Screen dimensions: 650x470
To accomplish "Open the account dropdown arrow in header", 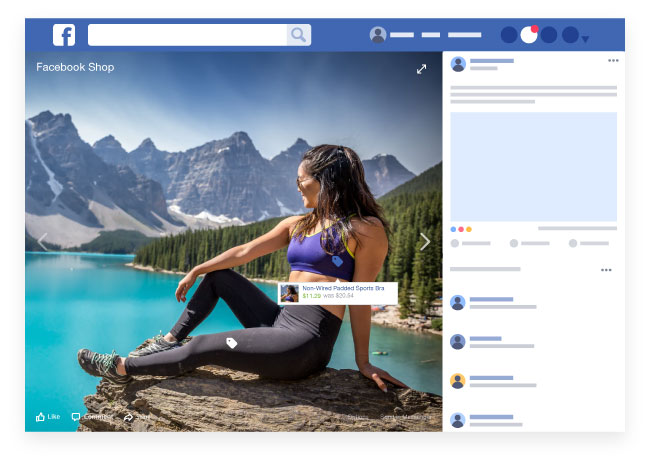I will (x=585, y=40).
